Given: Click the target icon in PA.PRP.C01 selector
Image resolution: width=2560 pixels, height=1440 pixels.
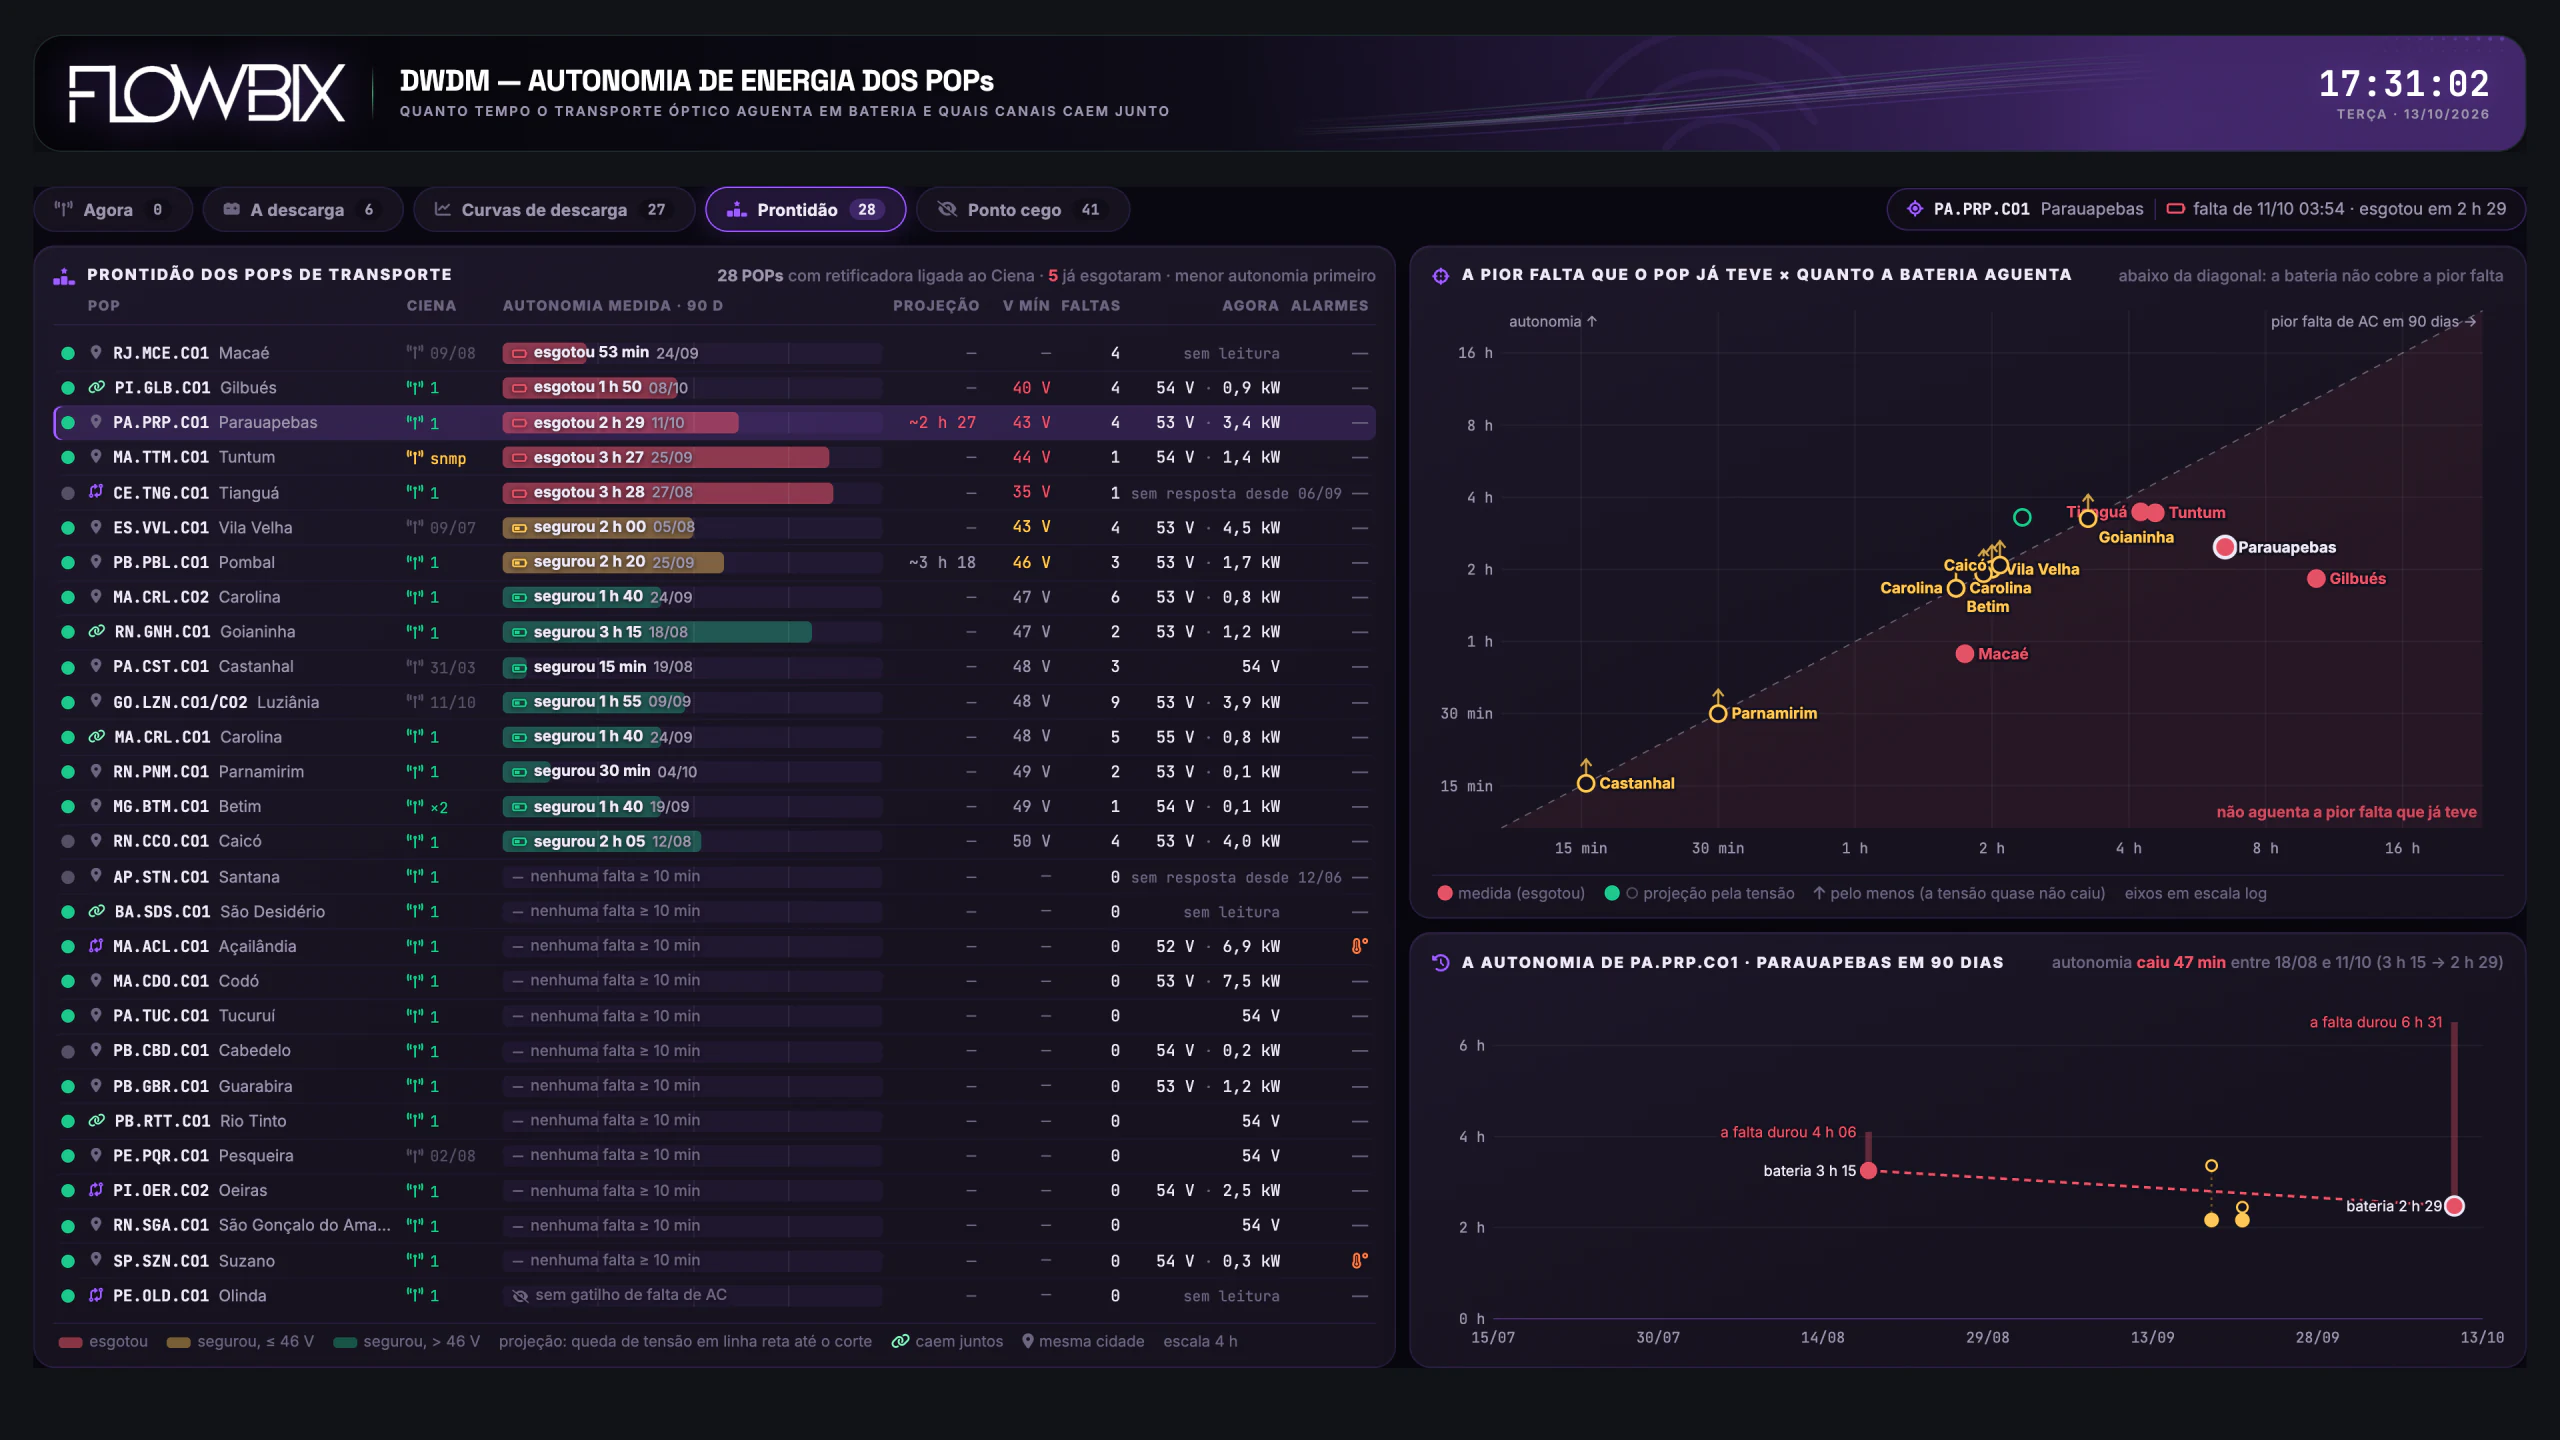Looking at the screenshot, I should click(1914, 209).
